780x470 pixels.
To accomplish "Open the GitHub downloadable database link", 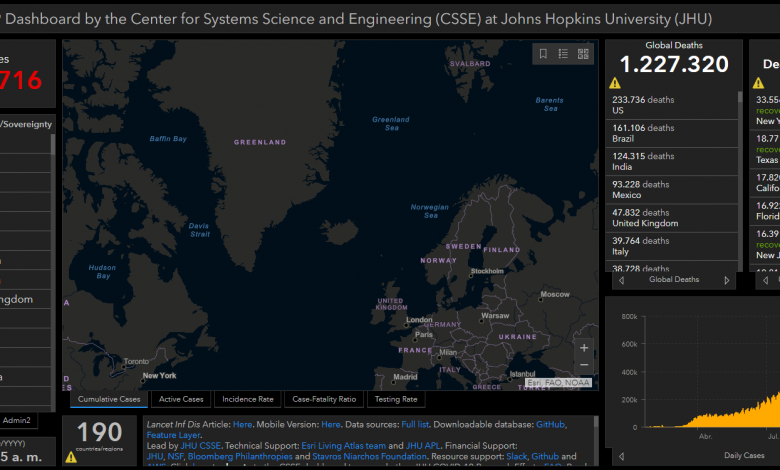I will 550,424.
